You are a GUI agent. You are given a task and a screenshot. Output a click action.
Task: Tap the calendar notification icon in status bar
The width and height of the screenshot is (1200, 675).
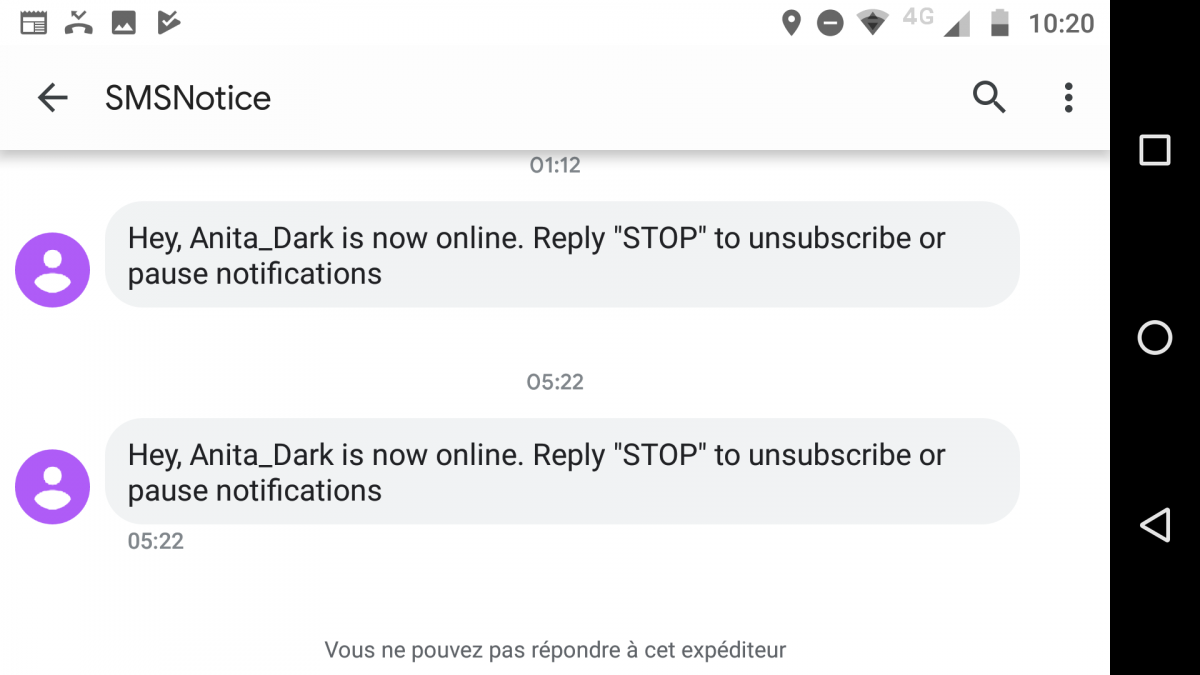coord(34,23)
